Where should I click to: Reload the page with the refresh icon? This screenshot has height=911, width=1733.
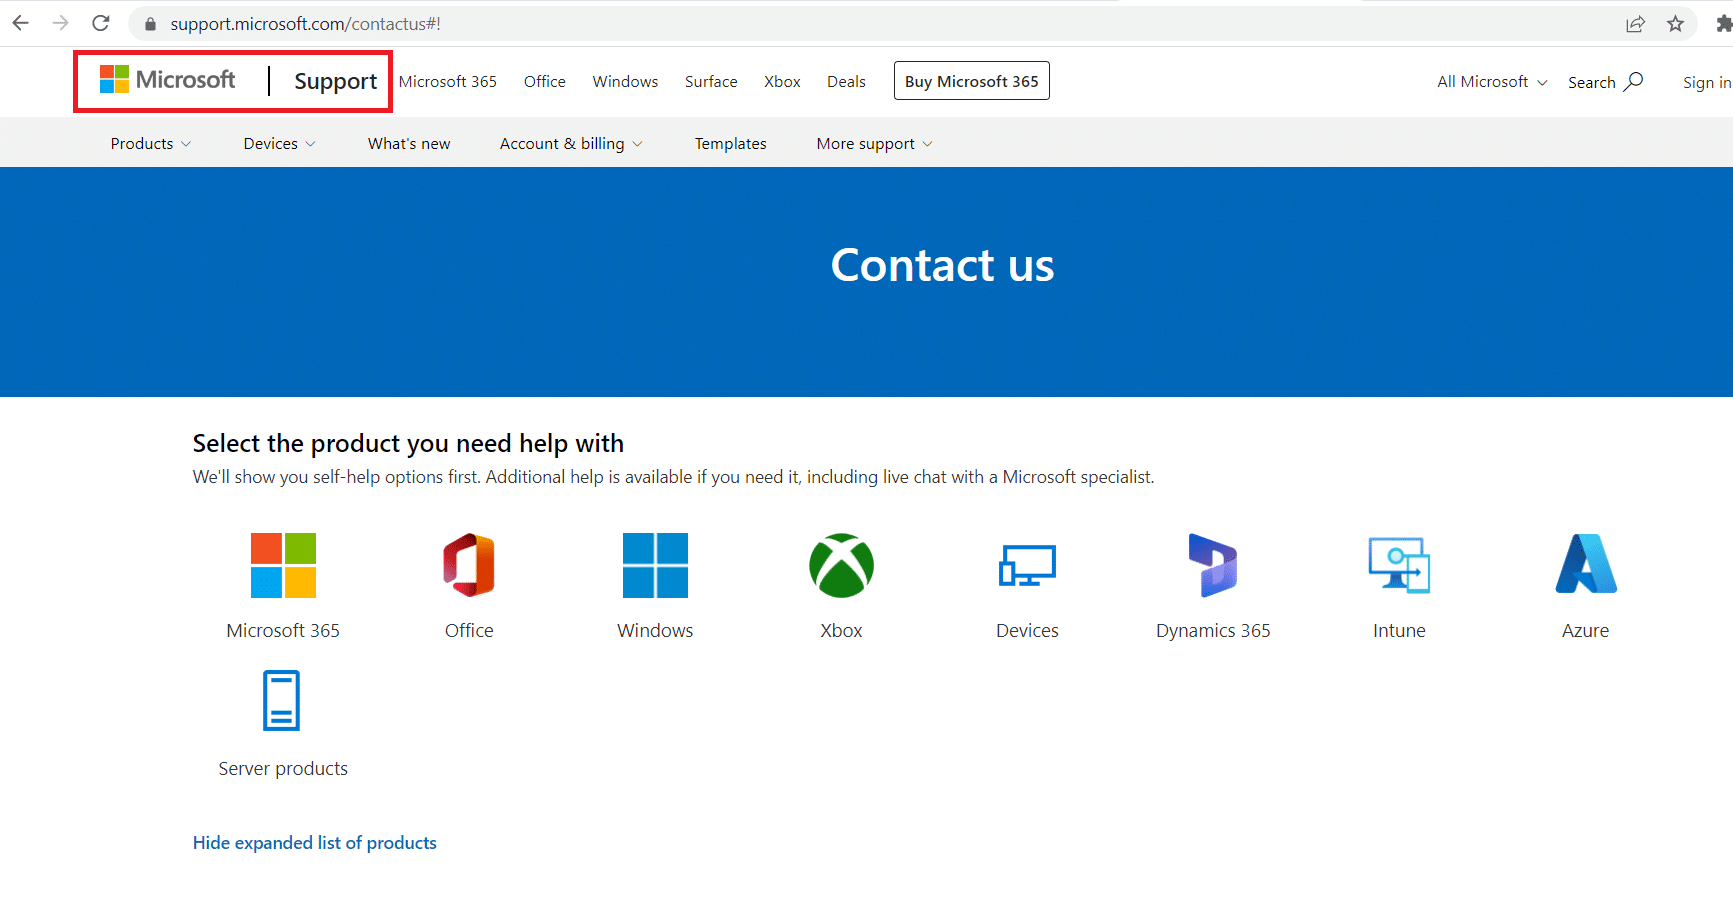pos(101,23)
